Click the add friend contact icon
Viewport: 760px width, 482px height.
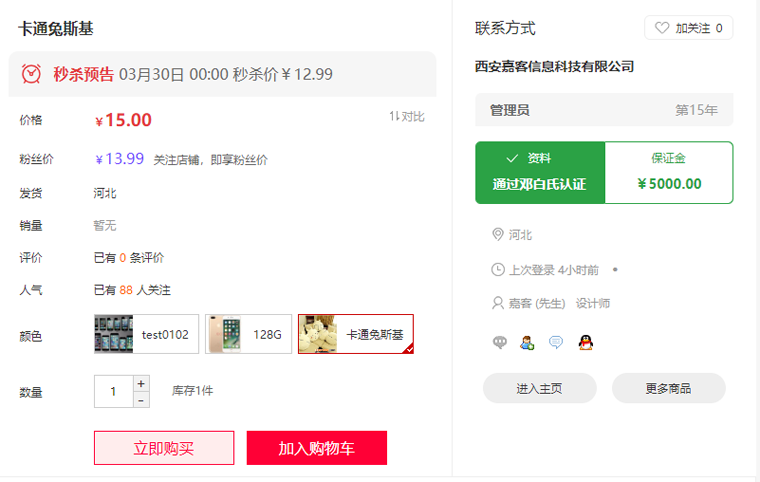point(528,342)
